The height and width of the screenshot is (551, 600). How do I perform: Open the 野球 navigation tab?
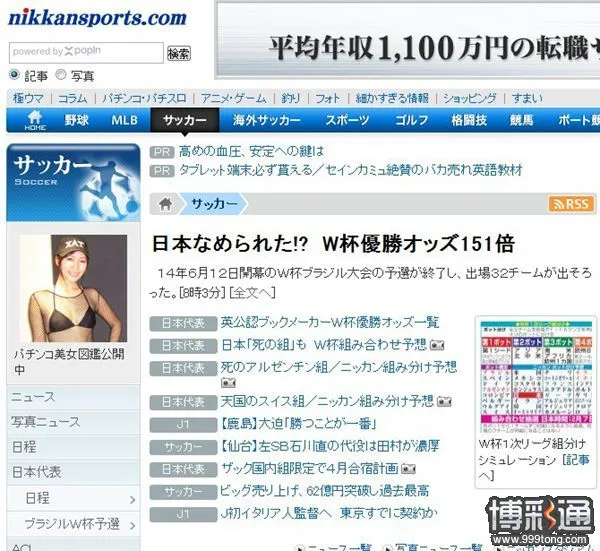77,120
